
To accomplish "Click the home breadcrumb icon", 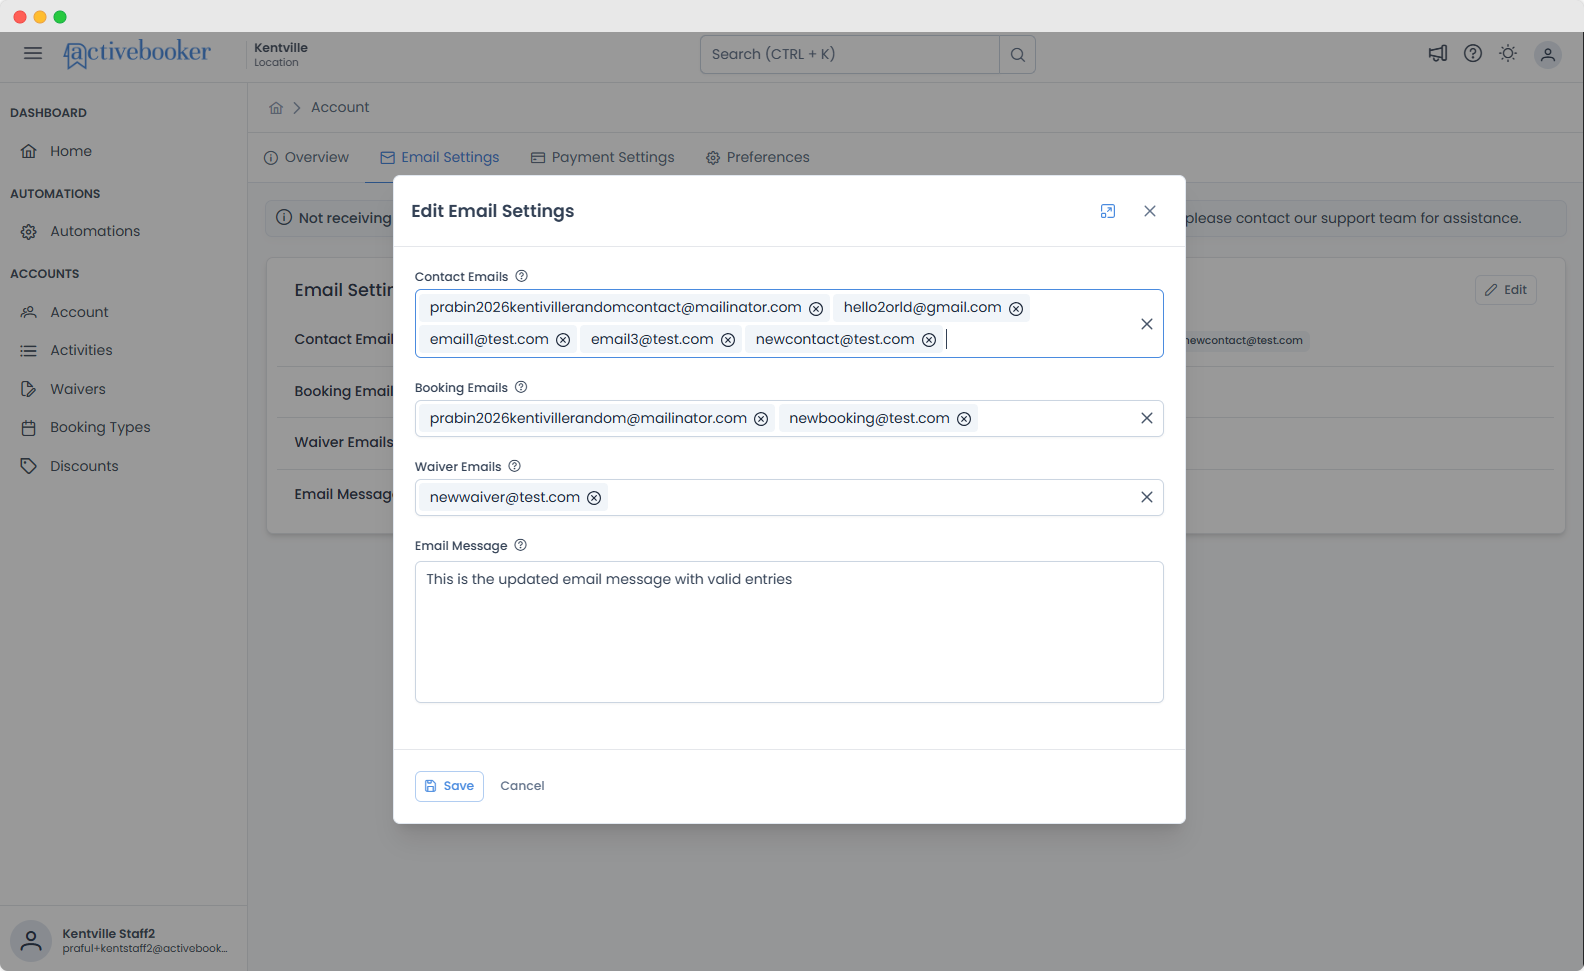I will (276, 108).
